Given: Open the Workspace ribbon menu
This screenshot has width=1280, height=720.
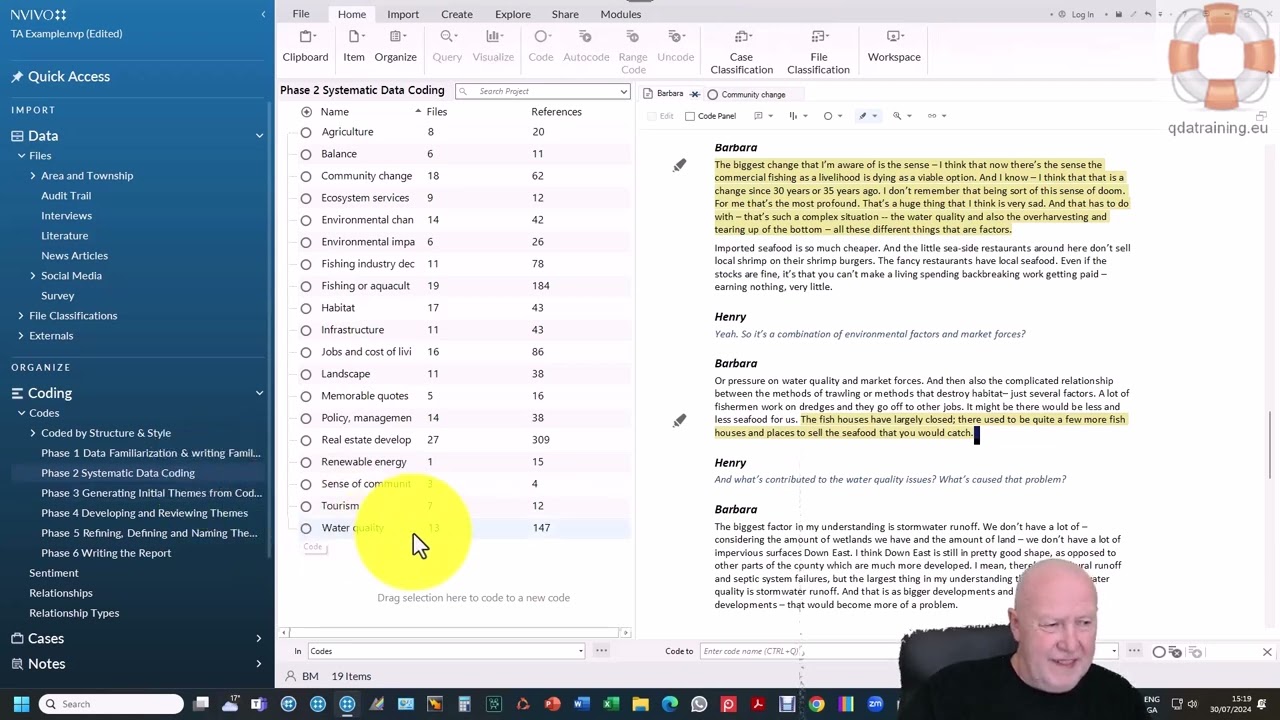Looking at the screenshot, I should tap(894, 47).
